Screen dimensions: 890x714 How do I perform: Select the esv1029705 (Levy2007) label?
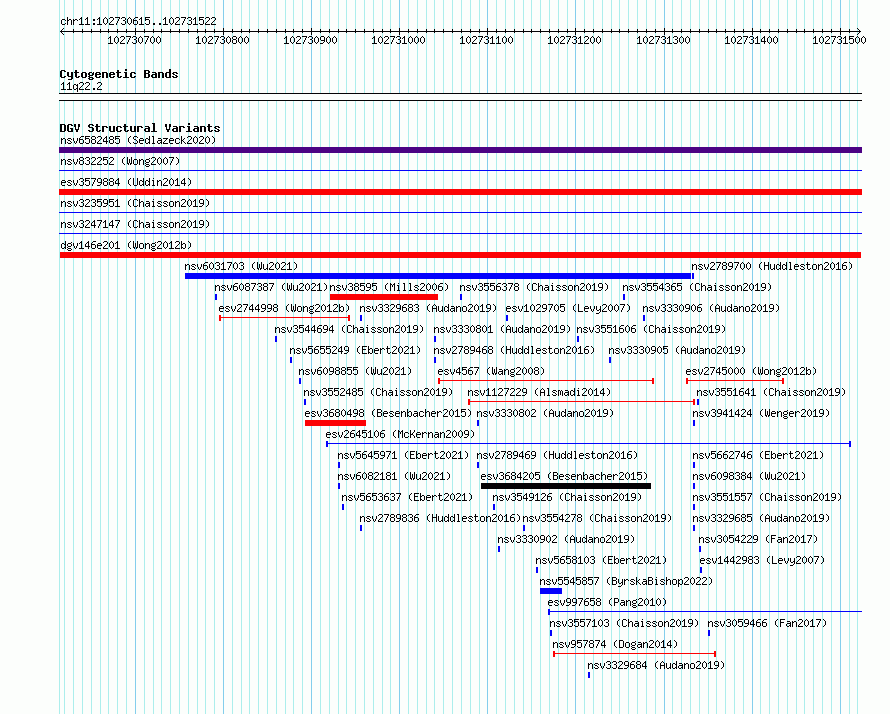point(568,308)
